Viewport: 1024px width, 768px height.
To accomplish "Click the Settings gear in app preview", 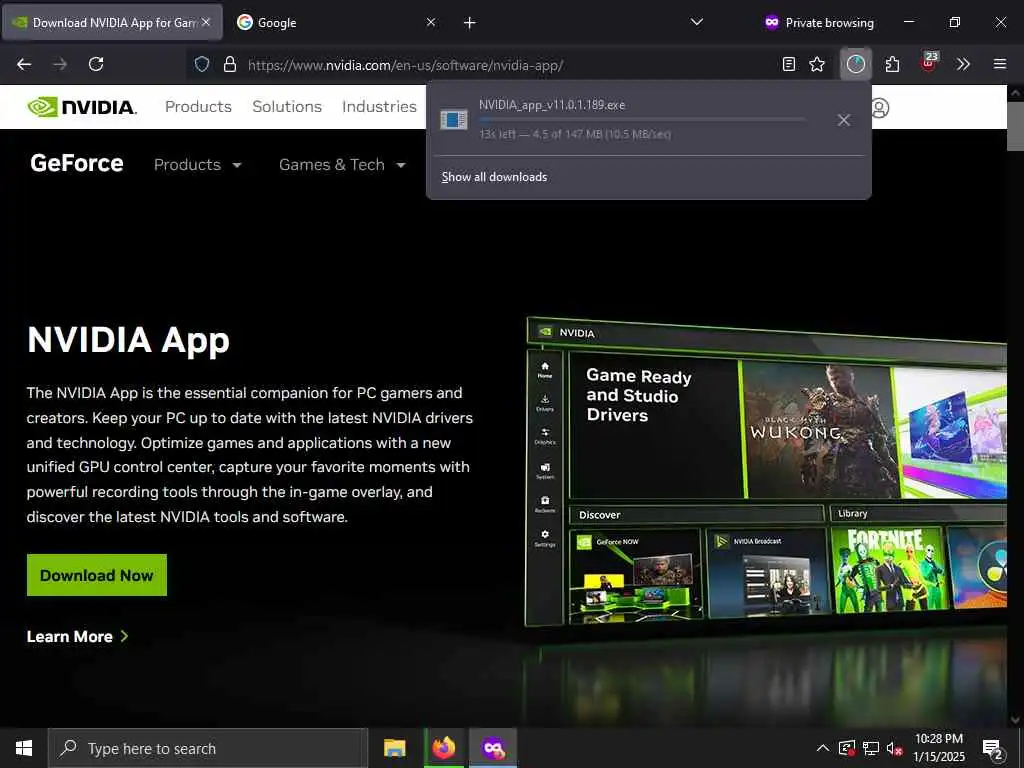I will pos(545,538).
